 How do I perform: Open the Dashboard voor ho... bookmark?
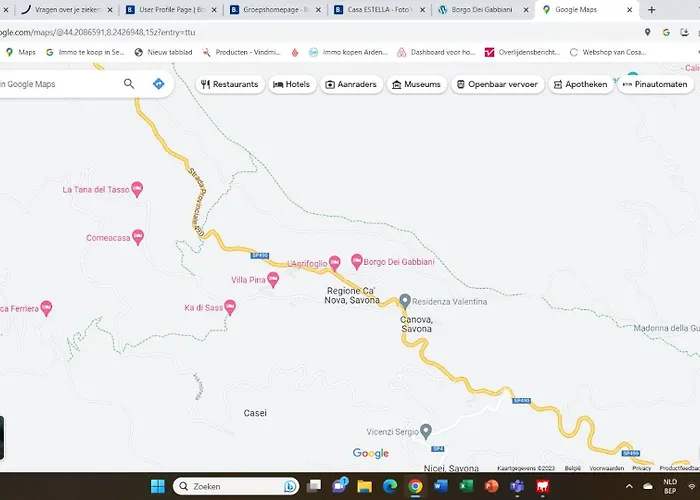(436, 52)
